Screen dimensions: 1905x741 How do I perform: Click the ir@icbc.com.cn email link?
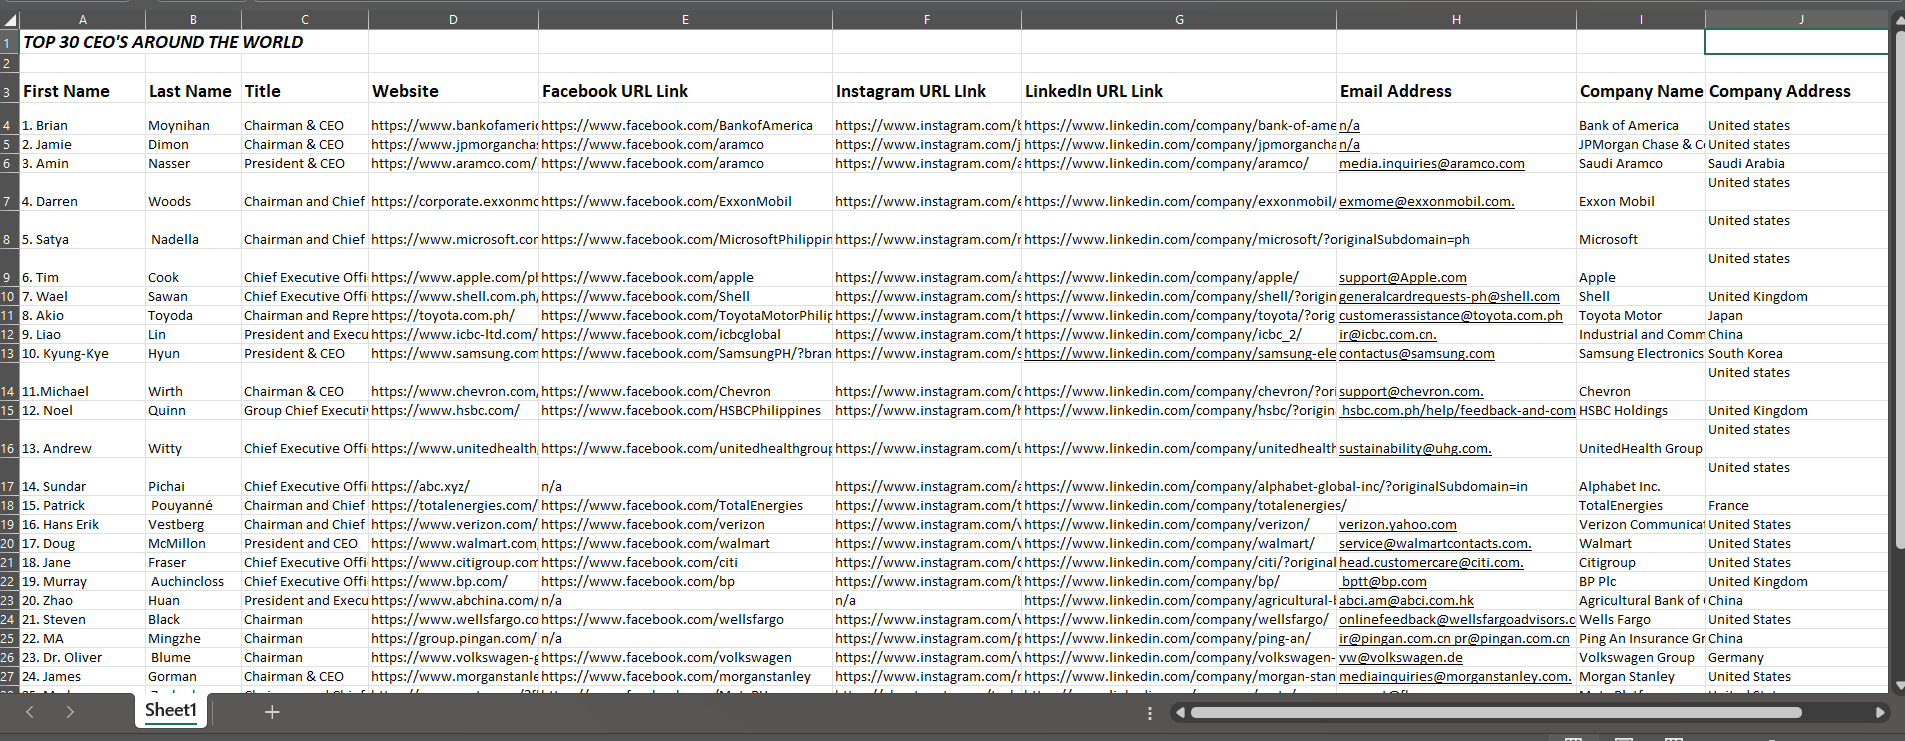[x=1388, y=334]
